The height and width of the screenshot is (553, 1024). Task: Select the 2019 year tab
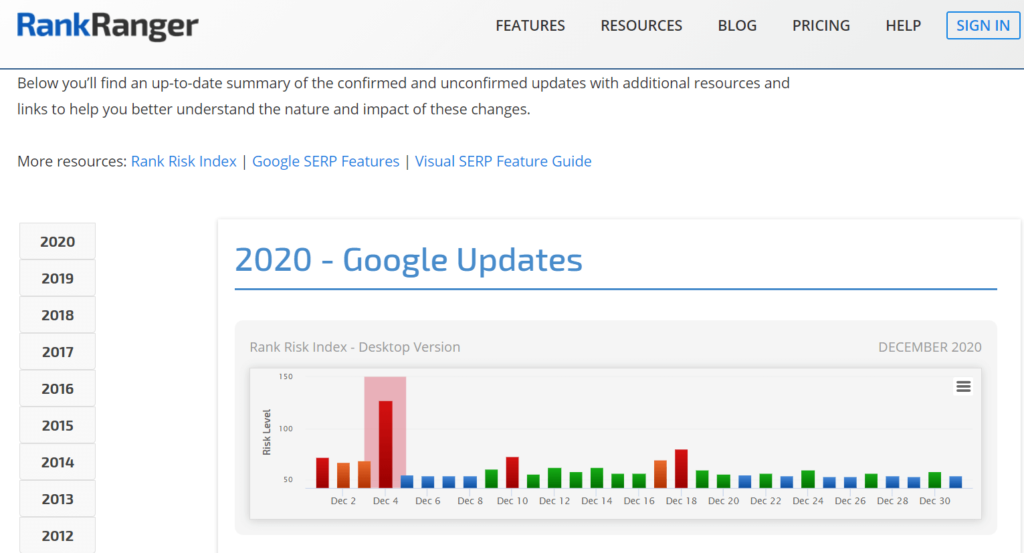(57, 278)
